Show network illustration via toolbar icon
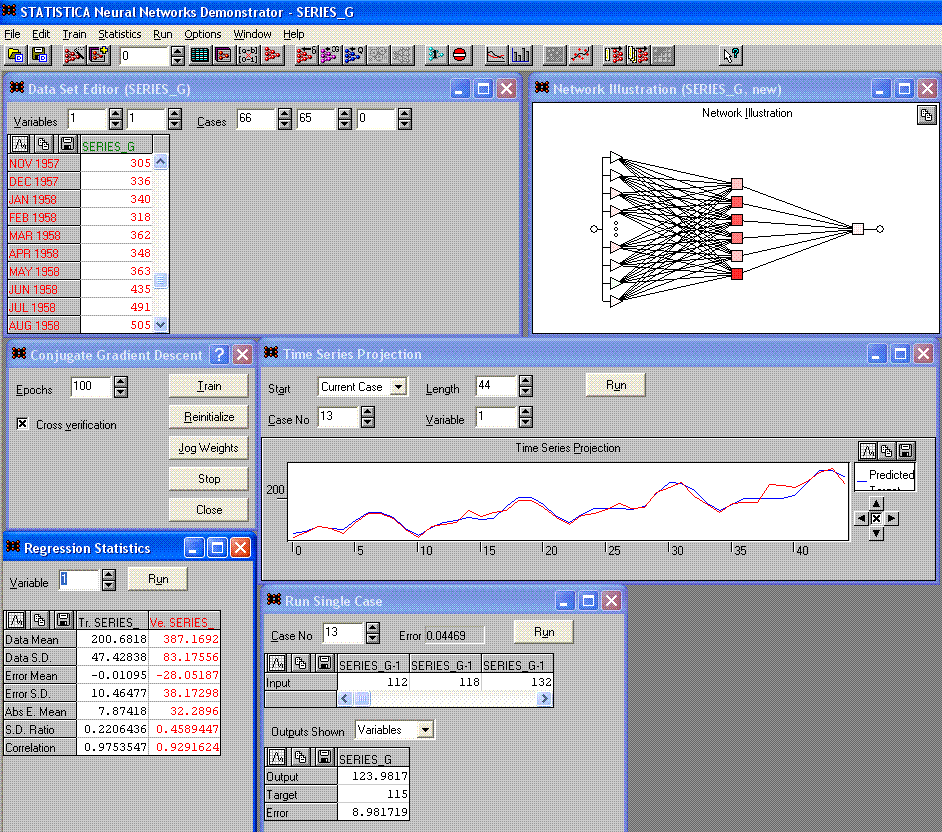Screen dimensions: 942x832 point(272,56)
